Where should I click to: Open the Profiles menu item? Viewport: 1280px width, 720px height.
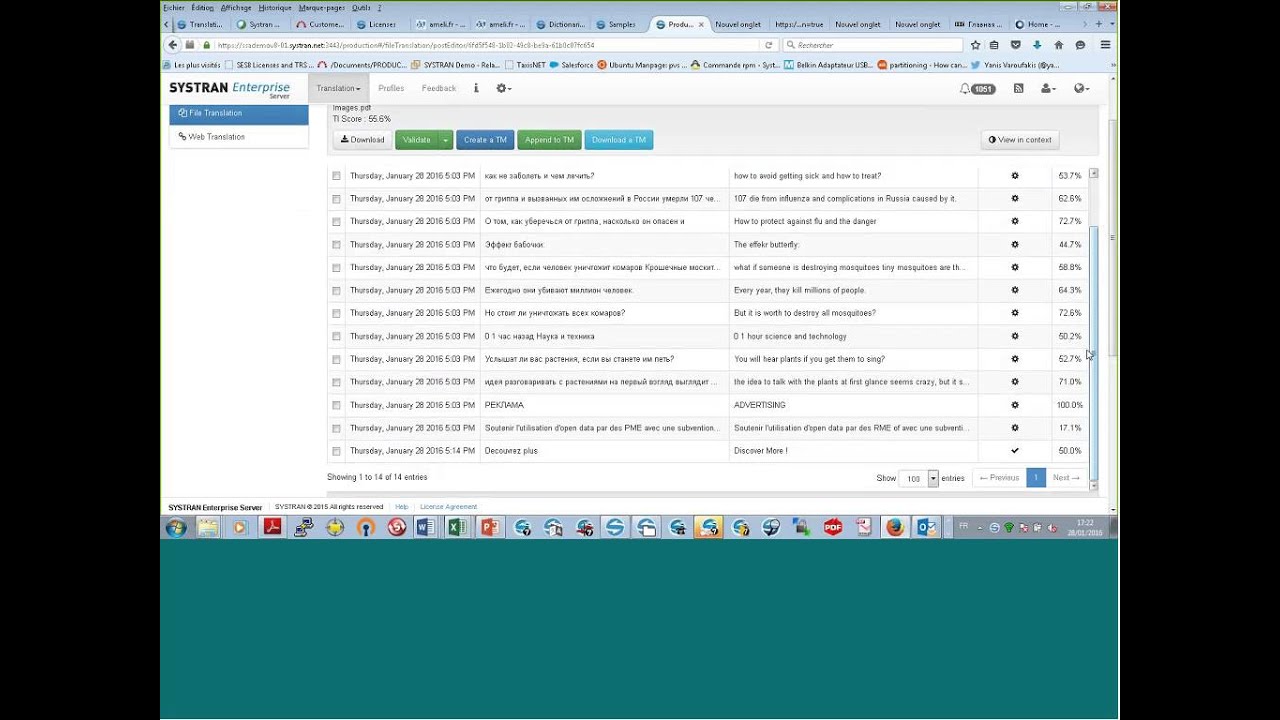pyautogui.click(x=391, y=88)
